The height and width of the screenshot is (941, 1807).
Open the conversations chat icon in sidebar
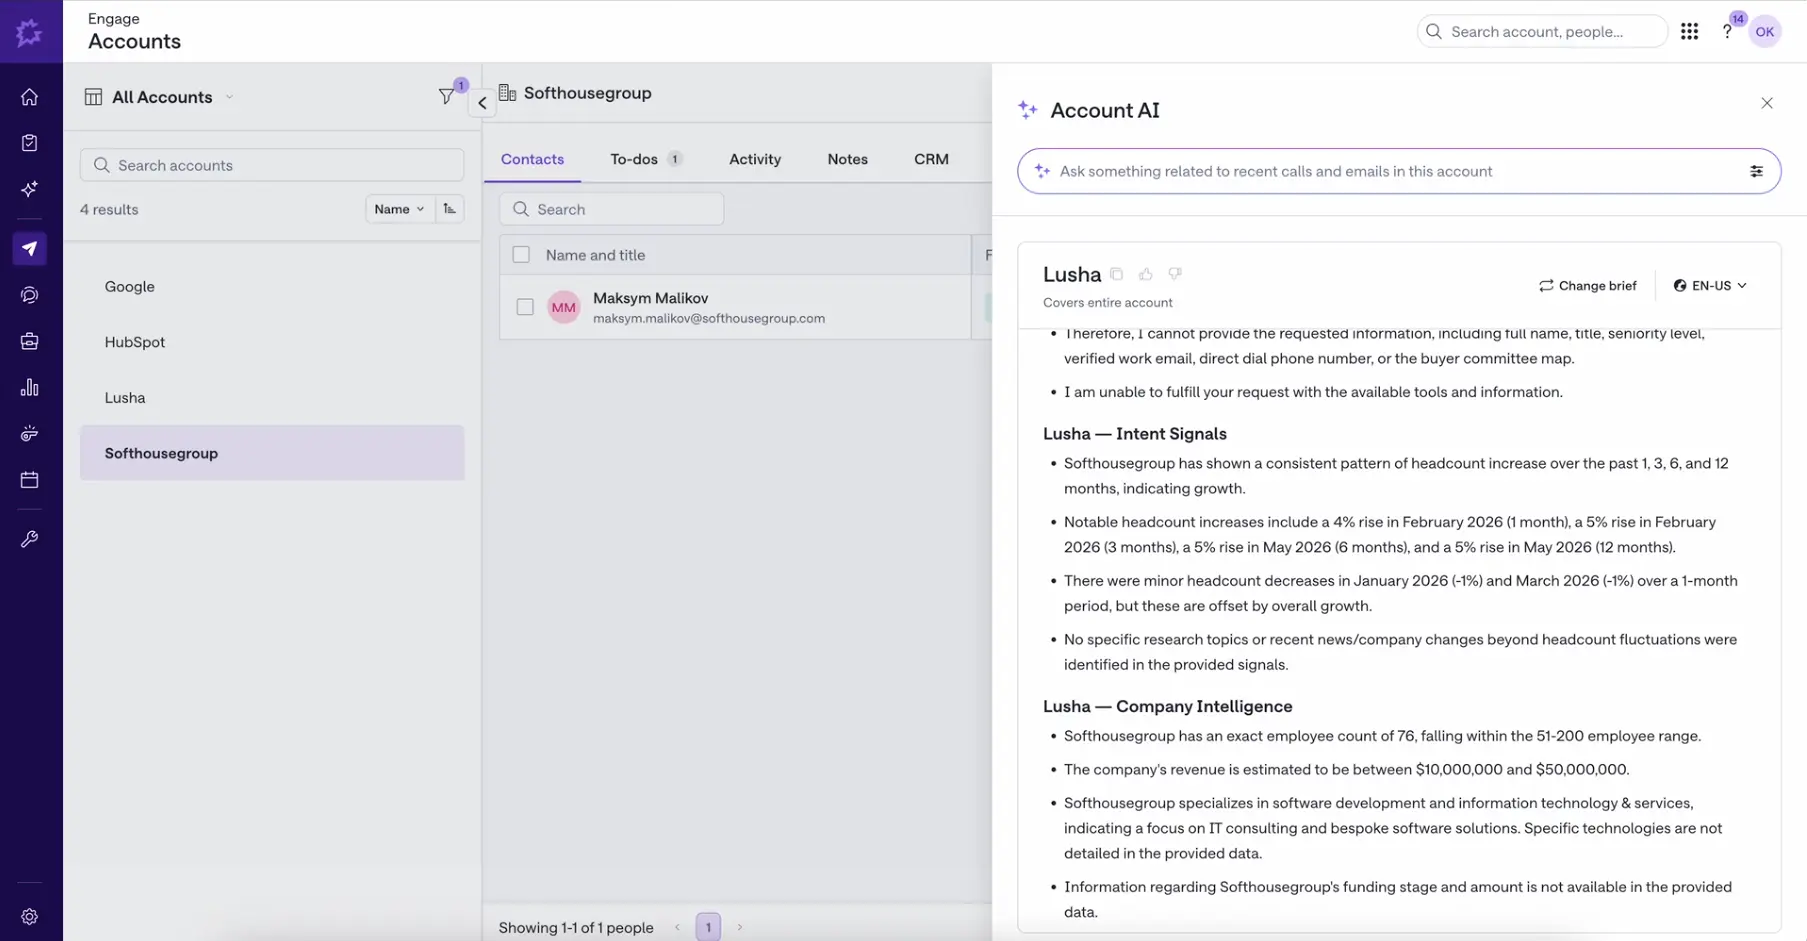point(30,295)
